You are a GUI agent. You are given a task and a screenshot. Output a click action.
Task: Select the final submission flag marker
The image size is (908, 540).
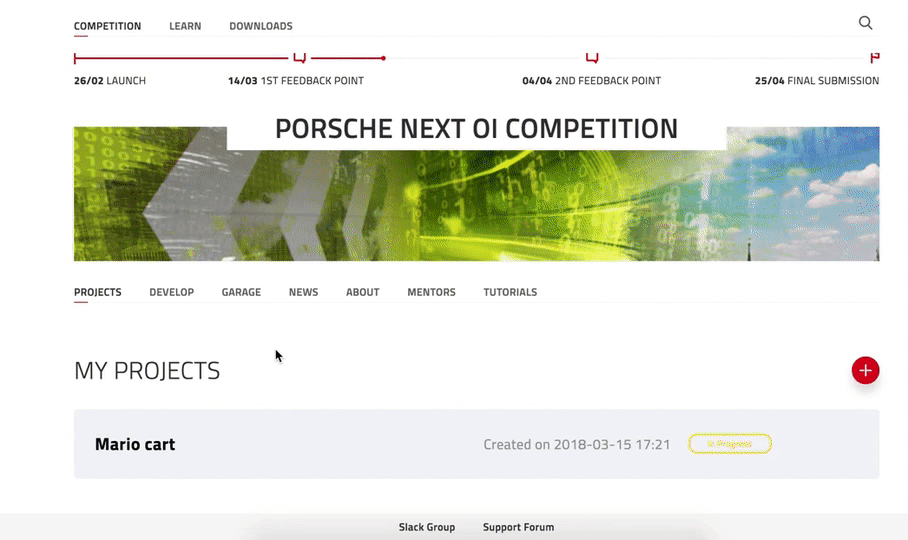click(875, 57)
